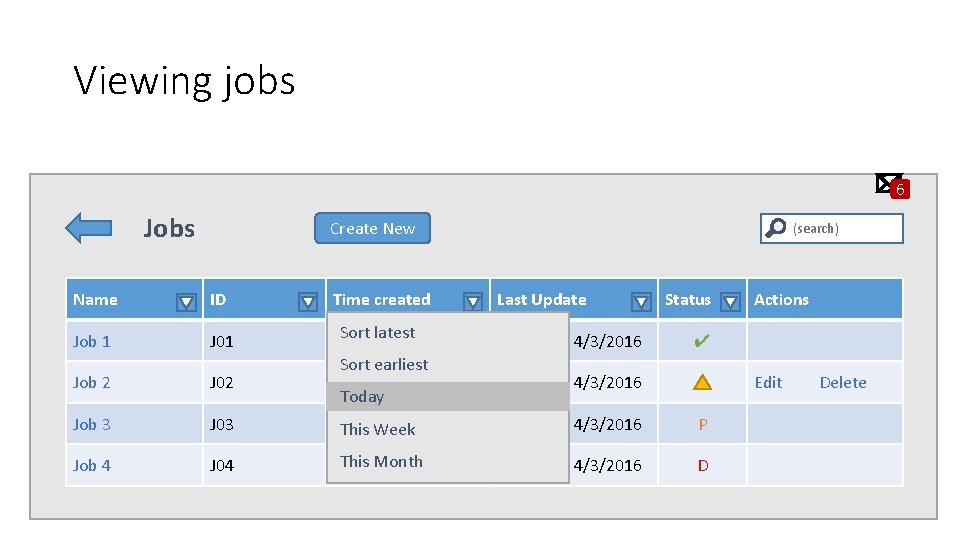Click the search magnifier icon
The image size is (960, 540).
(x=775, y=229)
